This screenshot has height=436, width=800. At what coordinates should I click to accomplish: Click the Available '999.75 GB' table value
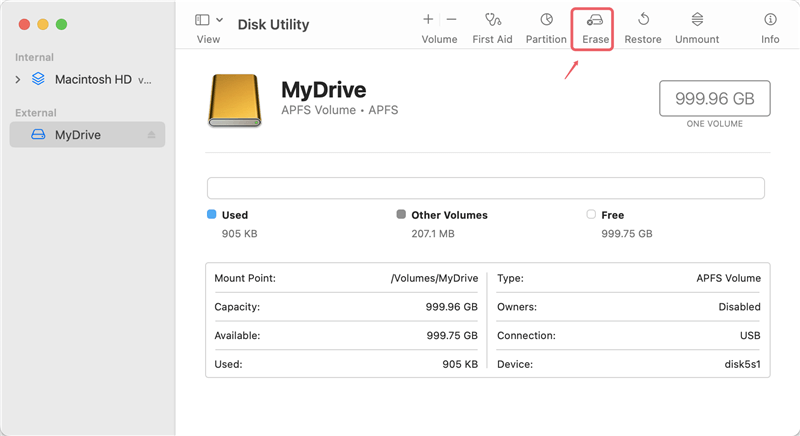click(452, 336)
